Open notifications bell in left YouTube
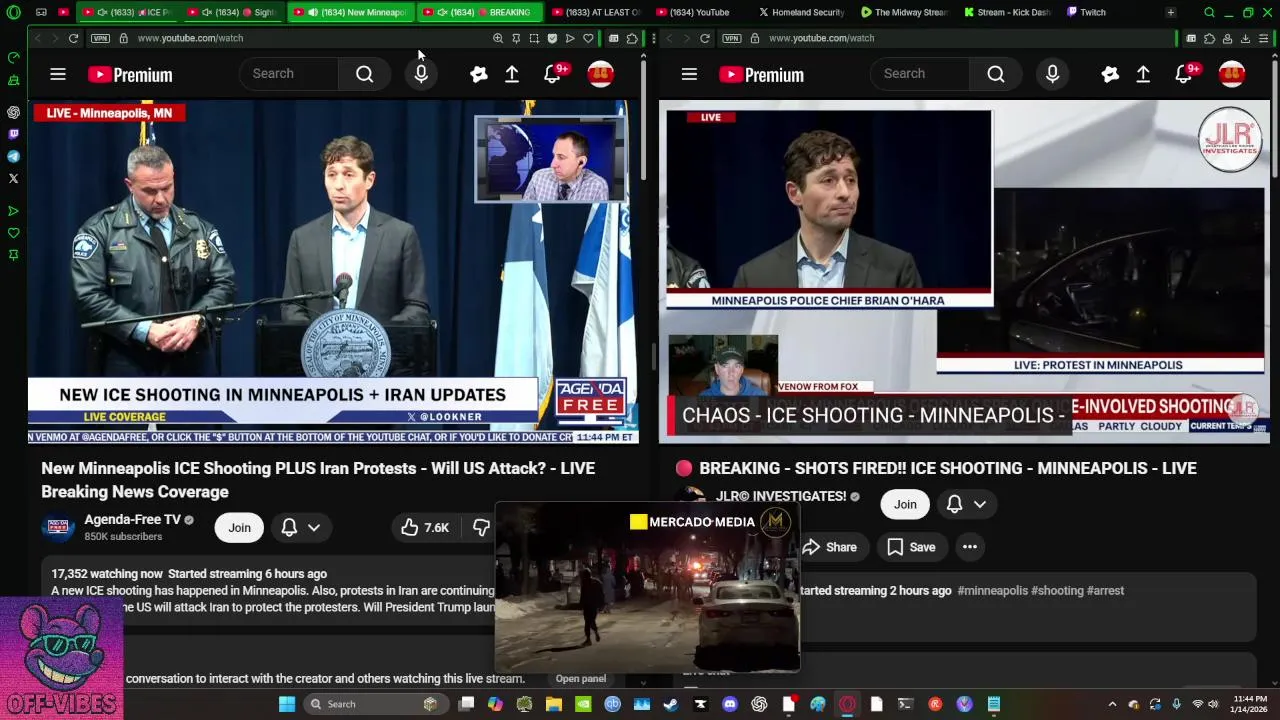Image resolution: width=1280 pixels, height=720 pixels. coord(553,74)
